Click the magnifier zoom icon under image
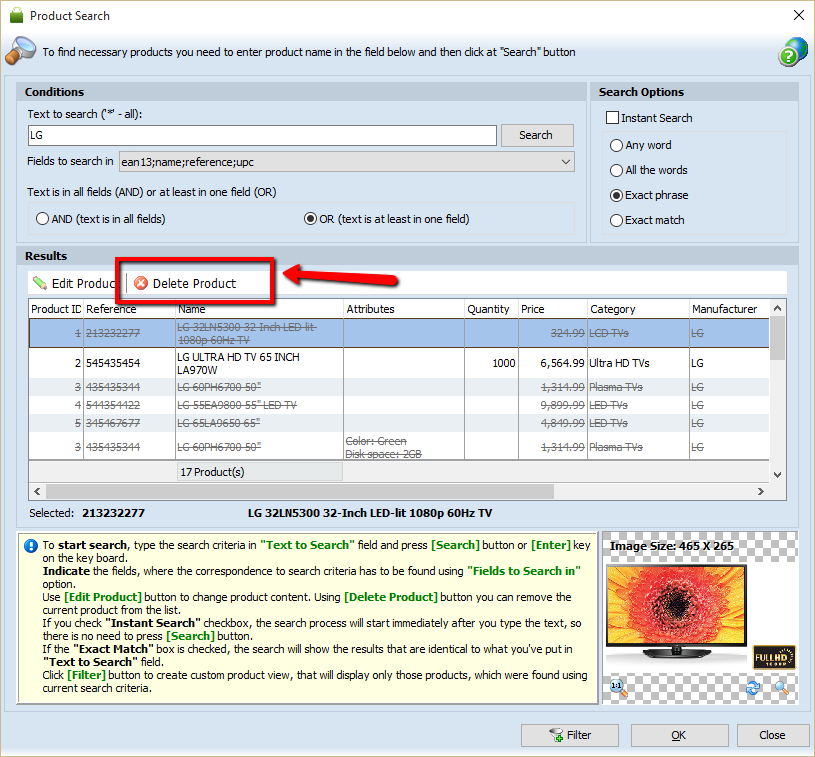815x757 pixels. point(780,688)
